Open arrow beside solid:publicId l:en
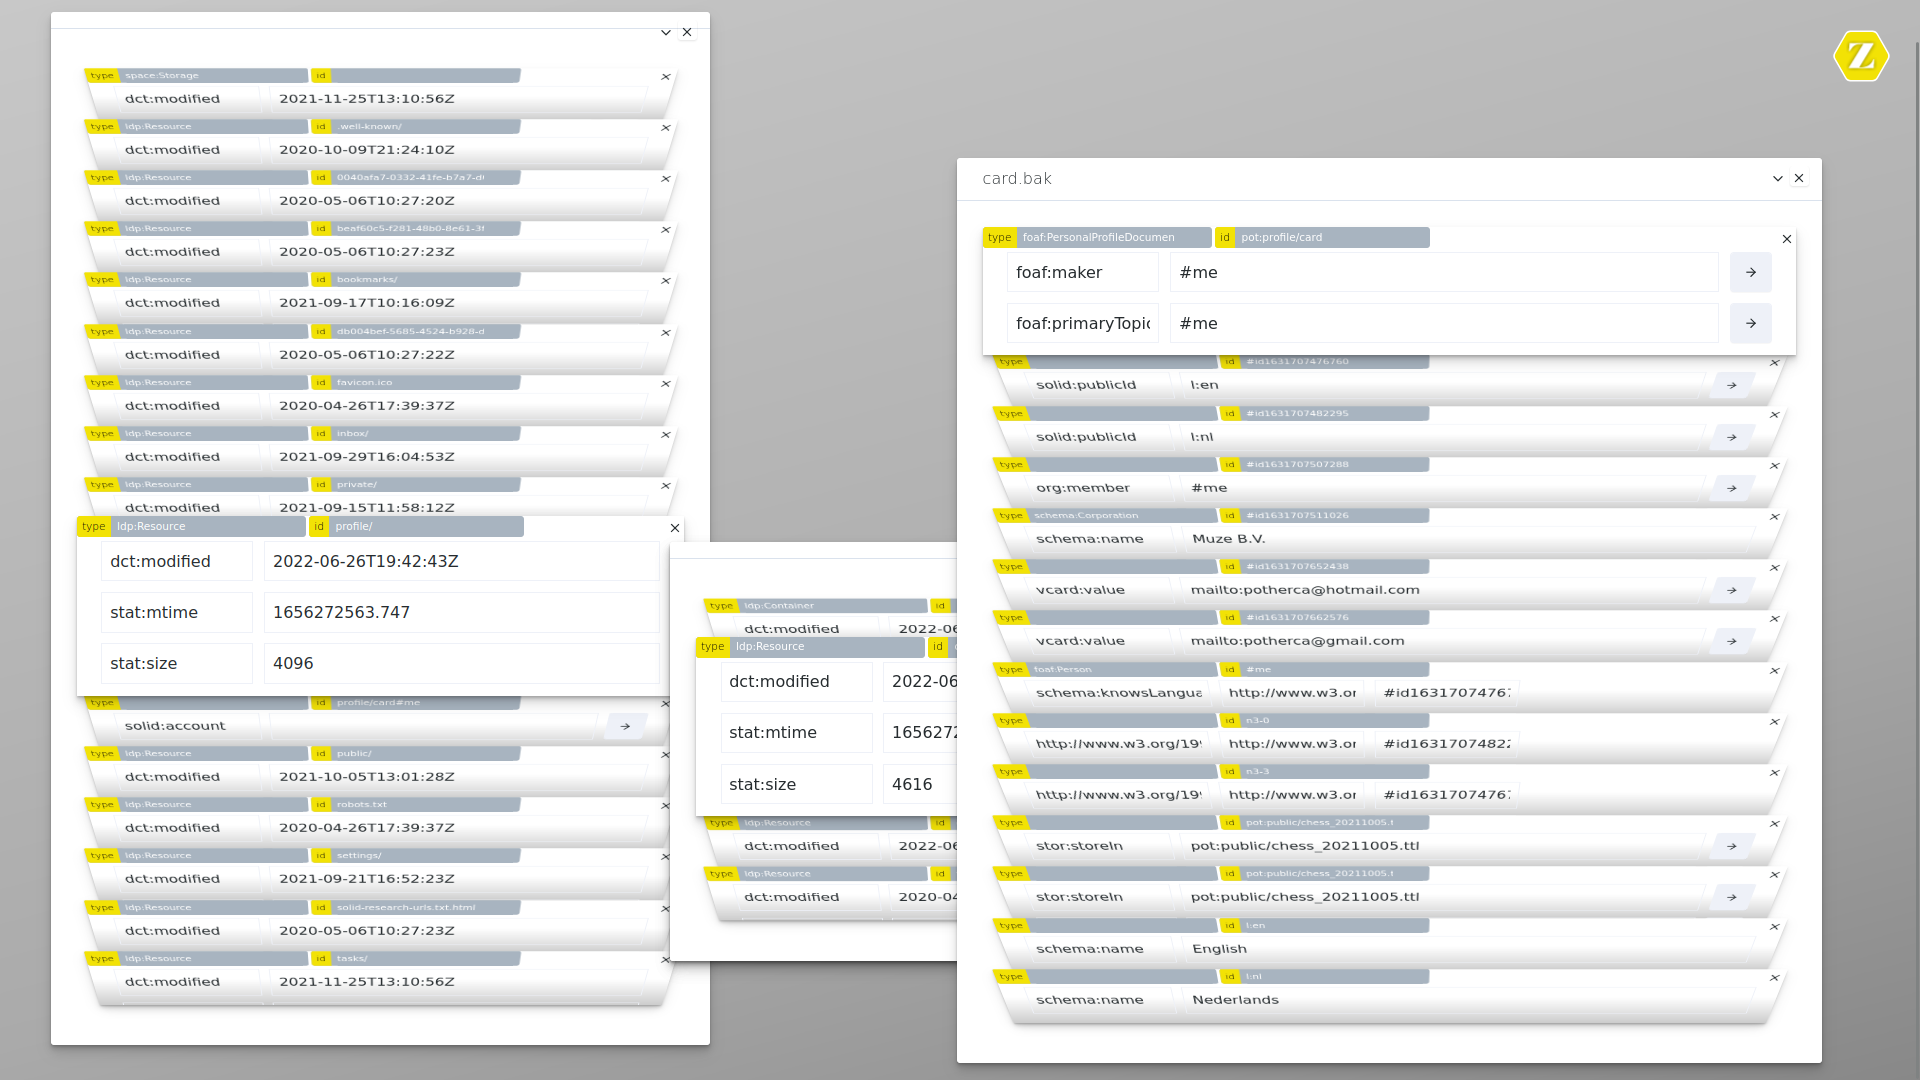This screenshot has width=1920, height=1080. [x=1731, y=385]
